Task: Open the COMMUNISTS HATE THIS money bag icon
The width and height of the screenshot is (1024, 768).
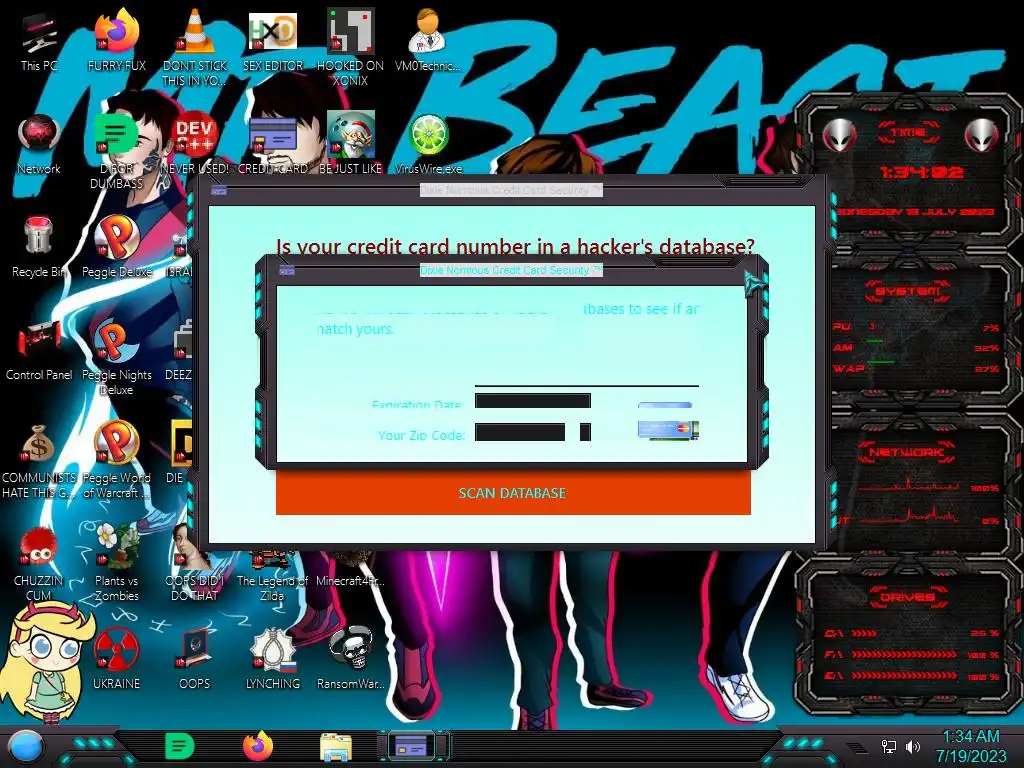Action: 39,460
